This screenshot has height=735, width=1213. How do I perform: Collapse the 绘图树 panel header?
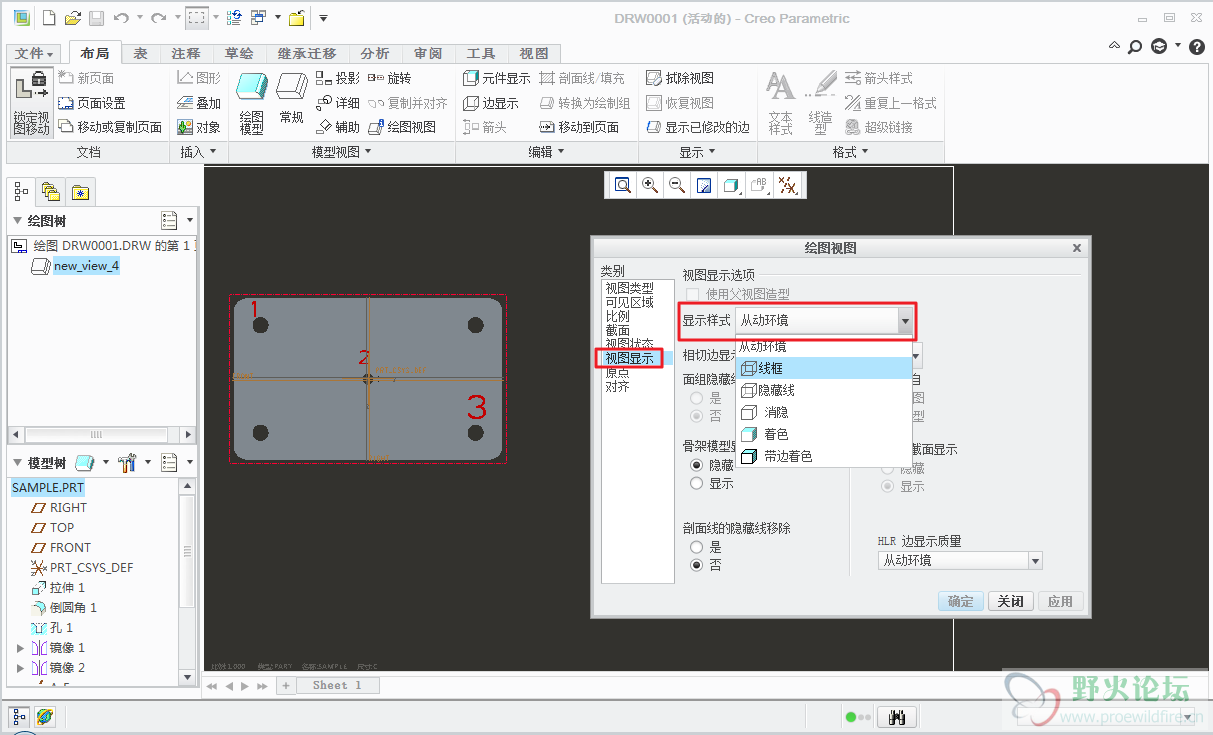[x=17, y=221]
